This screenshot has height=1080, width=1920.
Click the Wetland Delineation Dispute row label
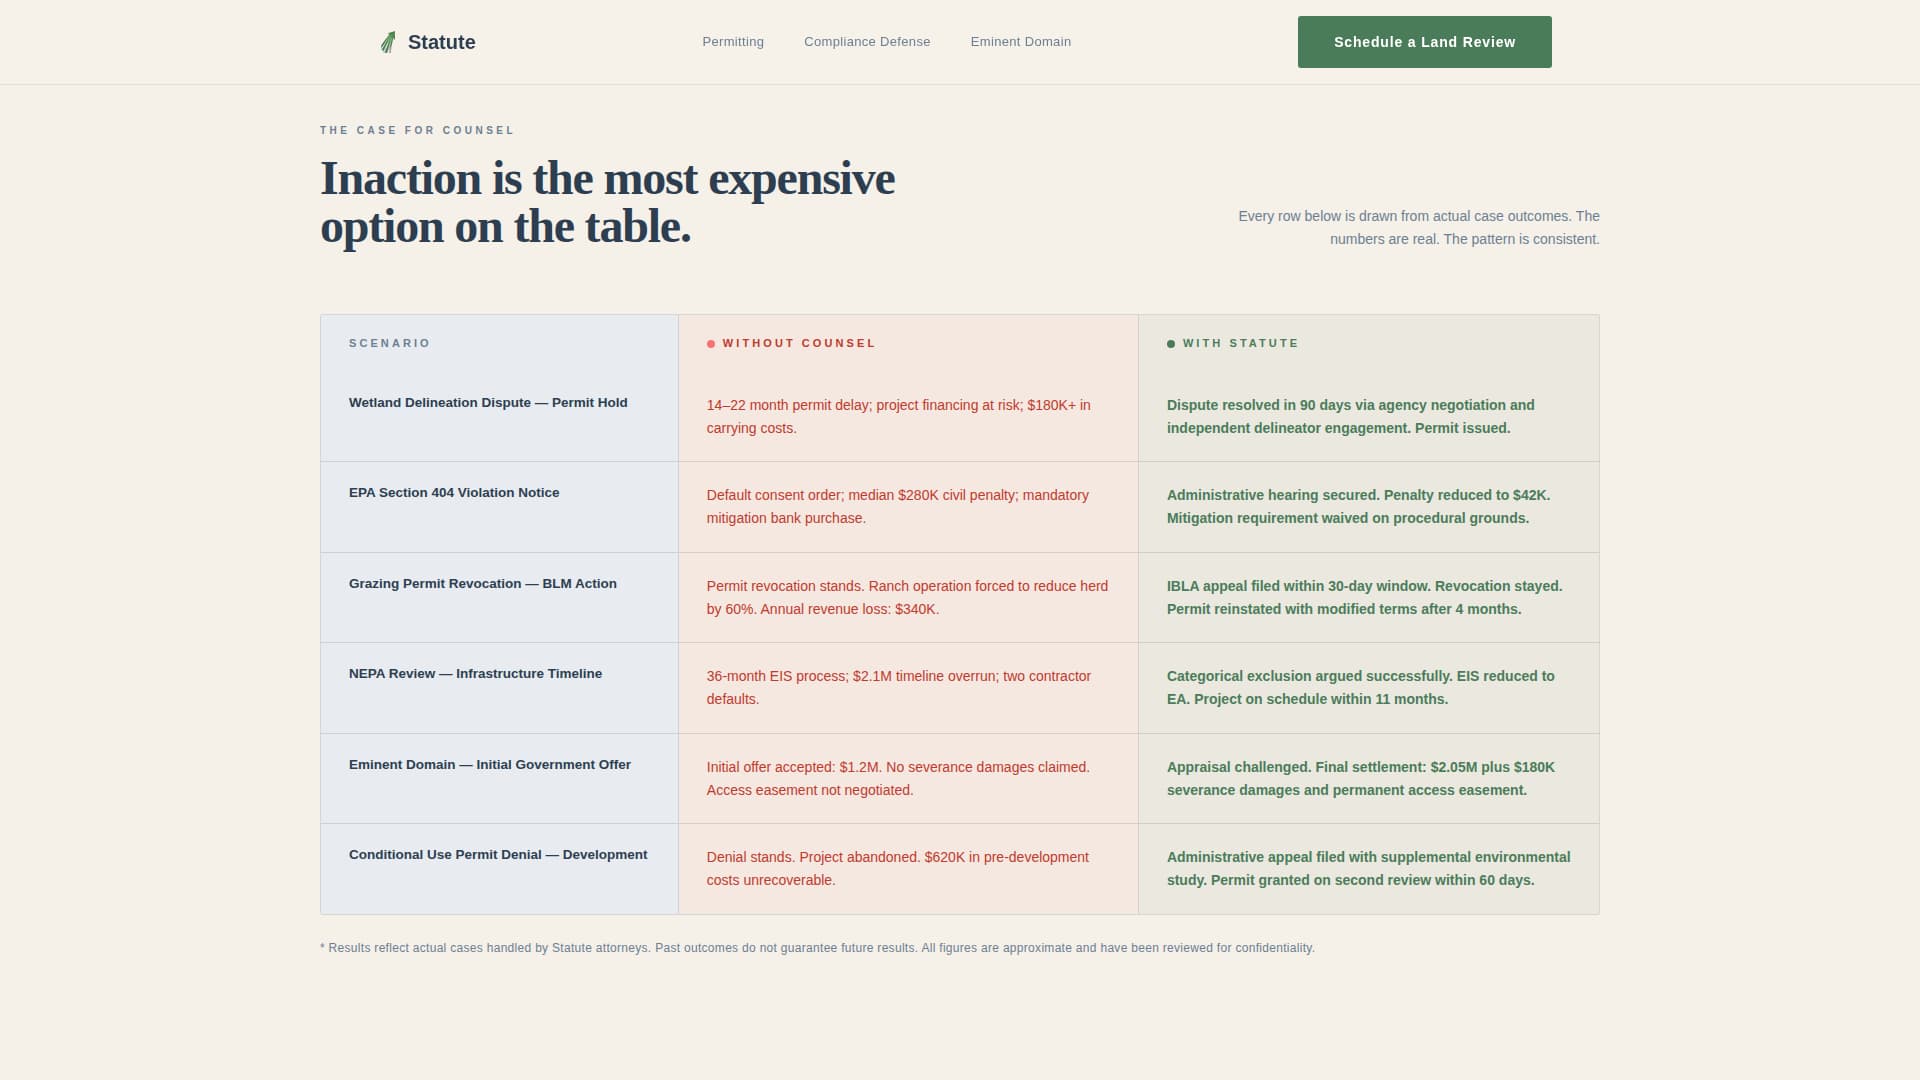[x=487, y=402]
